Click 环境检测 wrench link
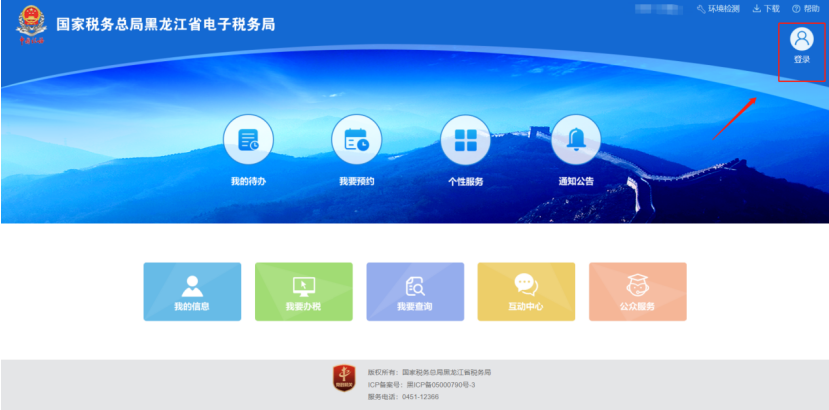 click(719, 9)
